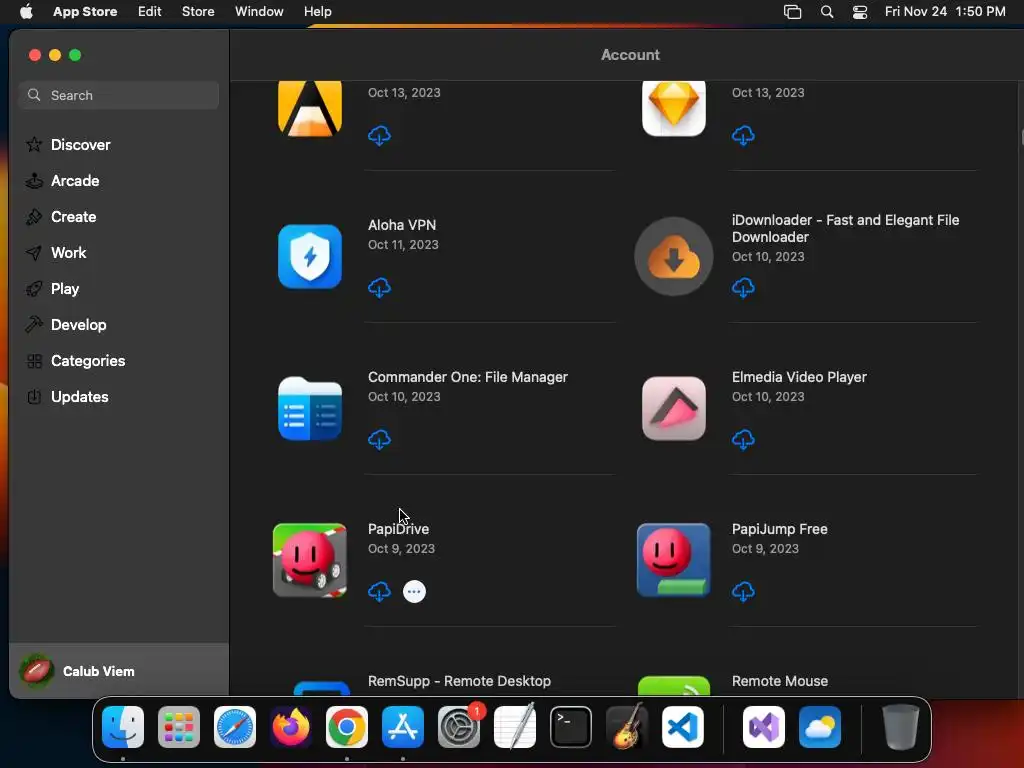Open Trash from the Dock
This screenshot has width=1024, height=768.
tap(901, 727)
